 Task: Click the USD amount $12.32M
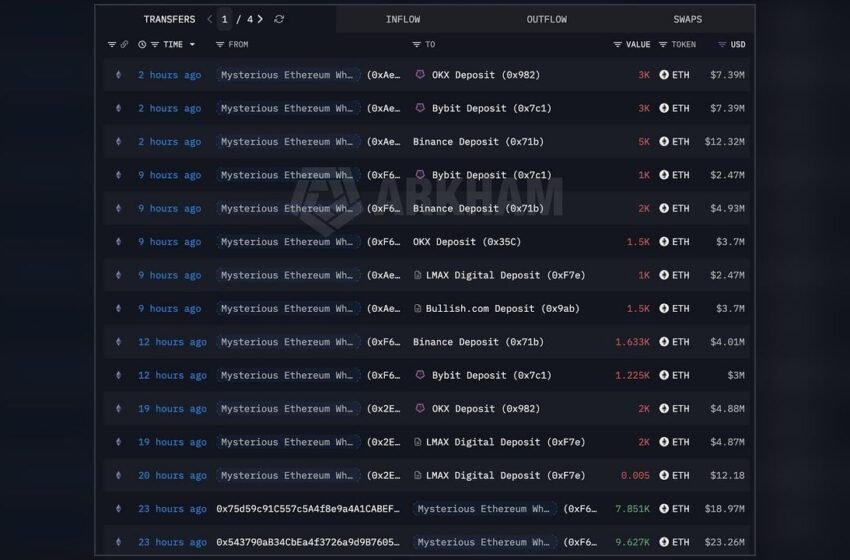coord(724,141)
